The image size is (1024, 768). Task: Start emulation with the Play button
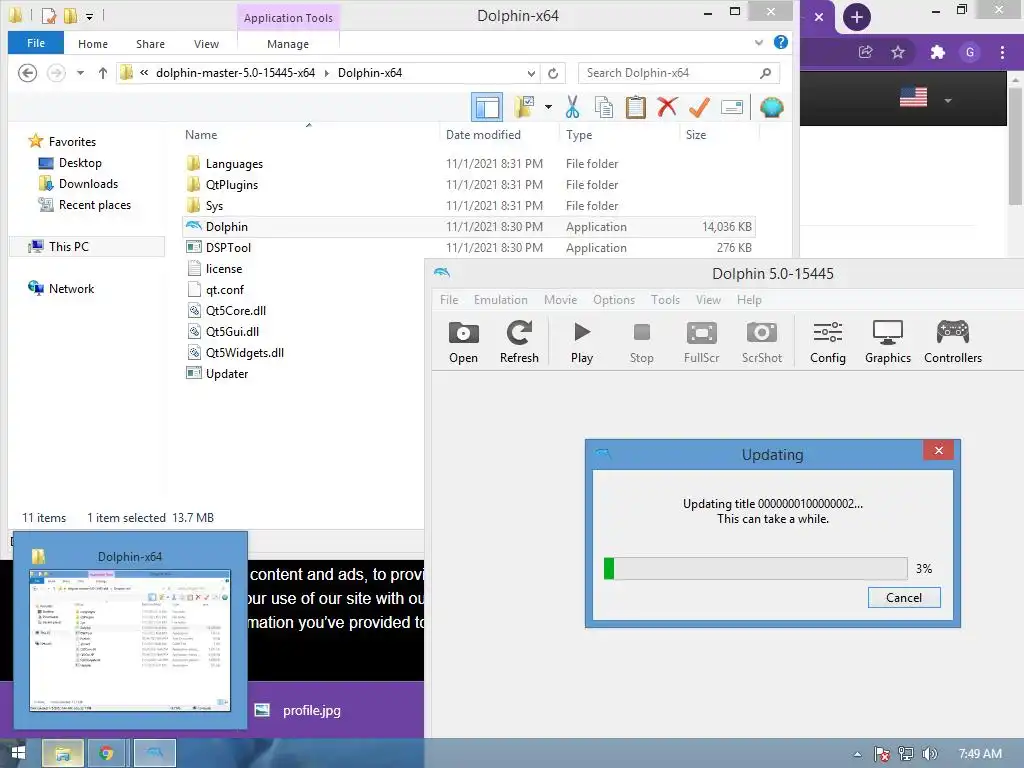582,342
